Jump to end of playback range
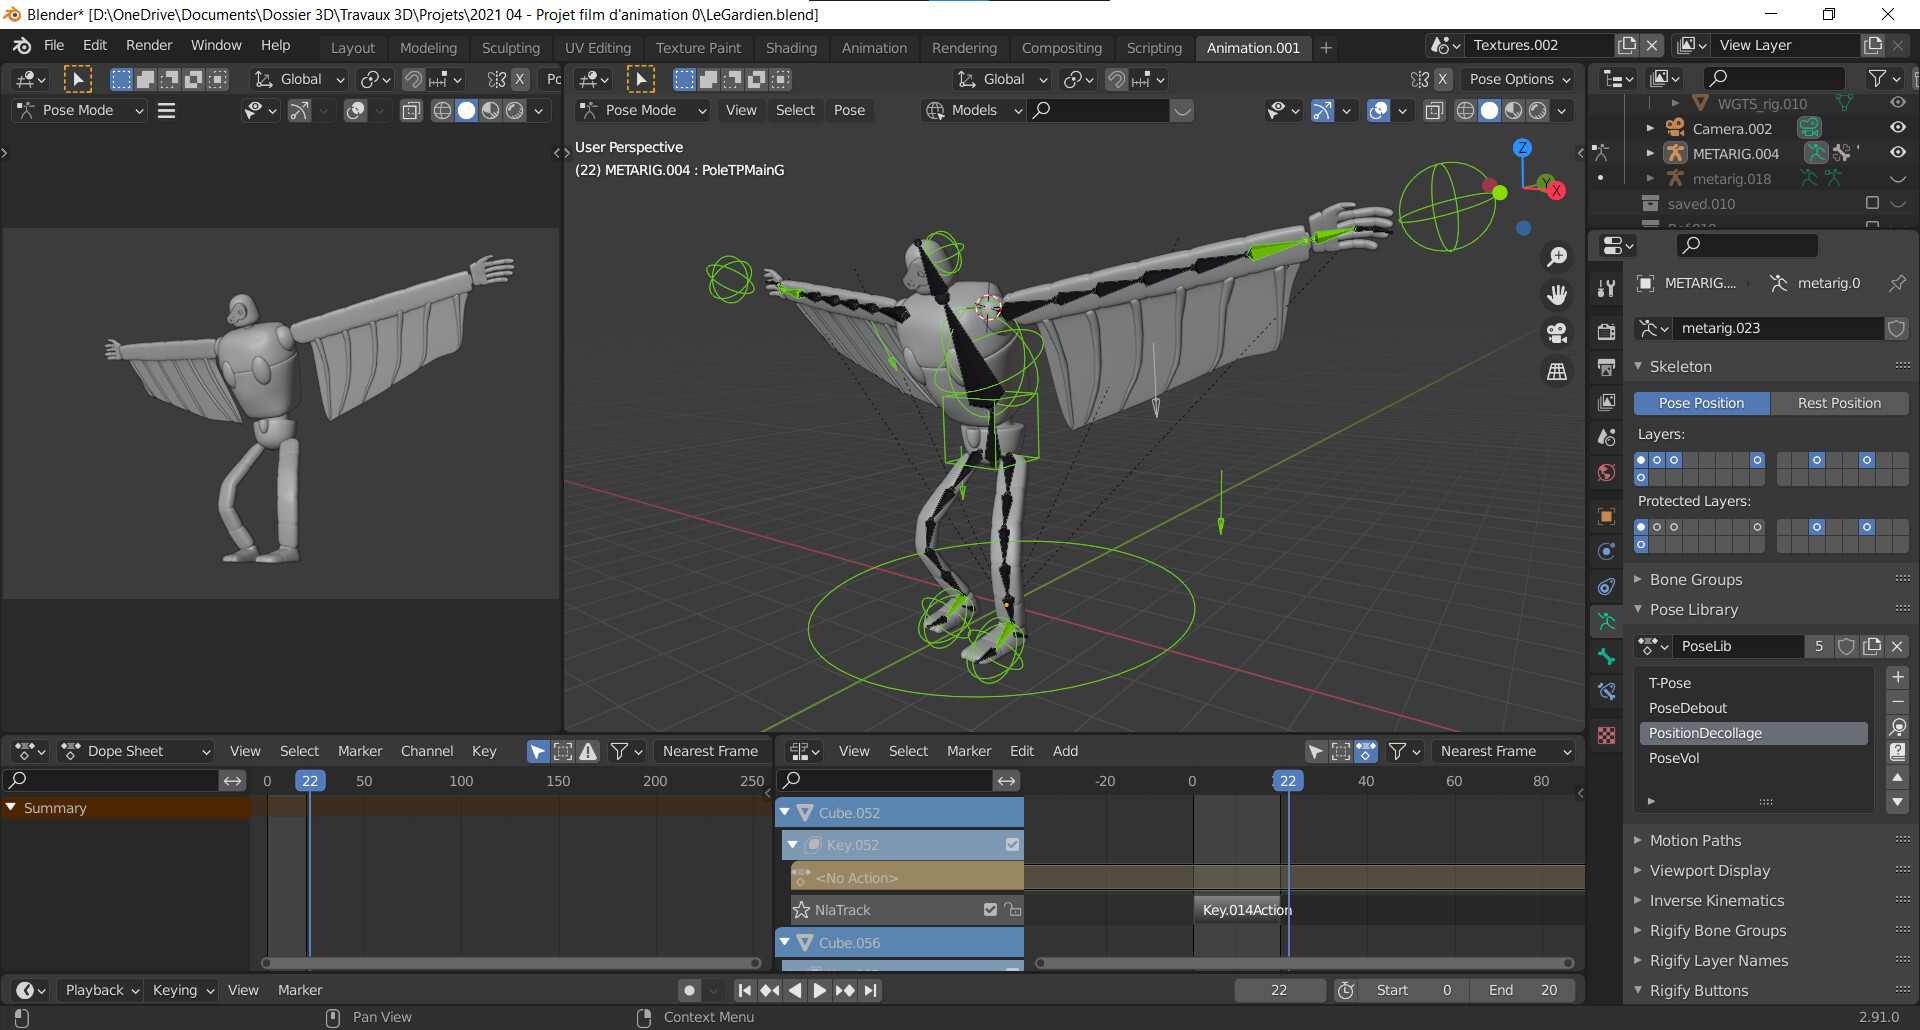The width and height of the screenshot is (1920, 1030). click(871, 990)
